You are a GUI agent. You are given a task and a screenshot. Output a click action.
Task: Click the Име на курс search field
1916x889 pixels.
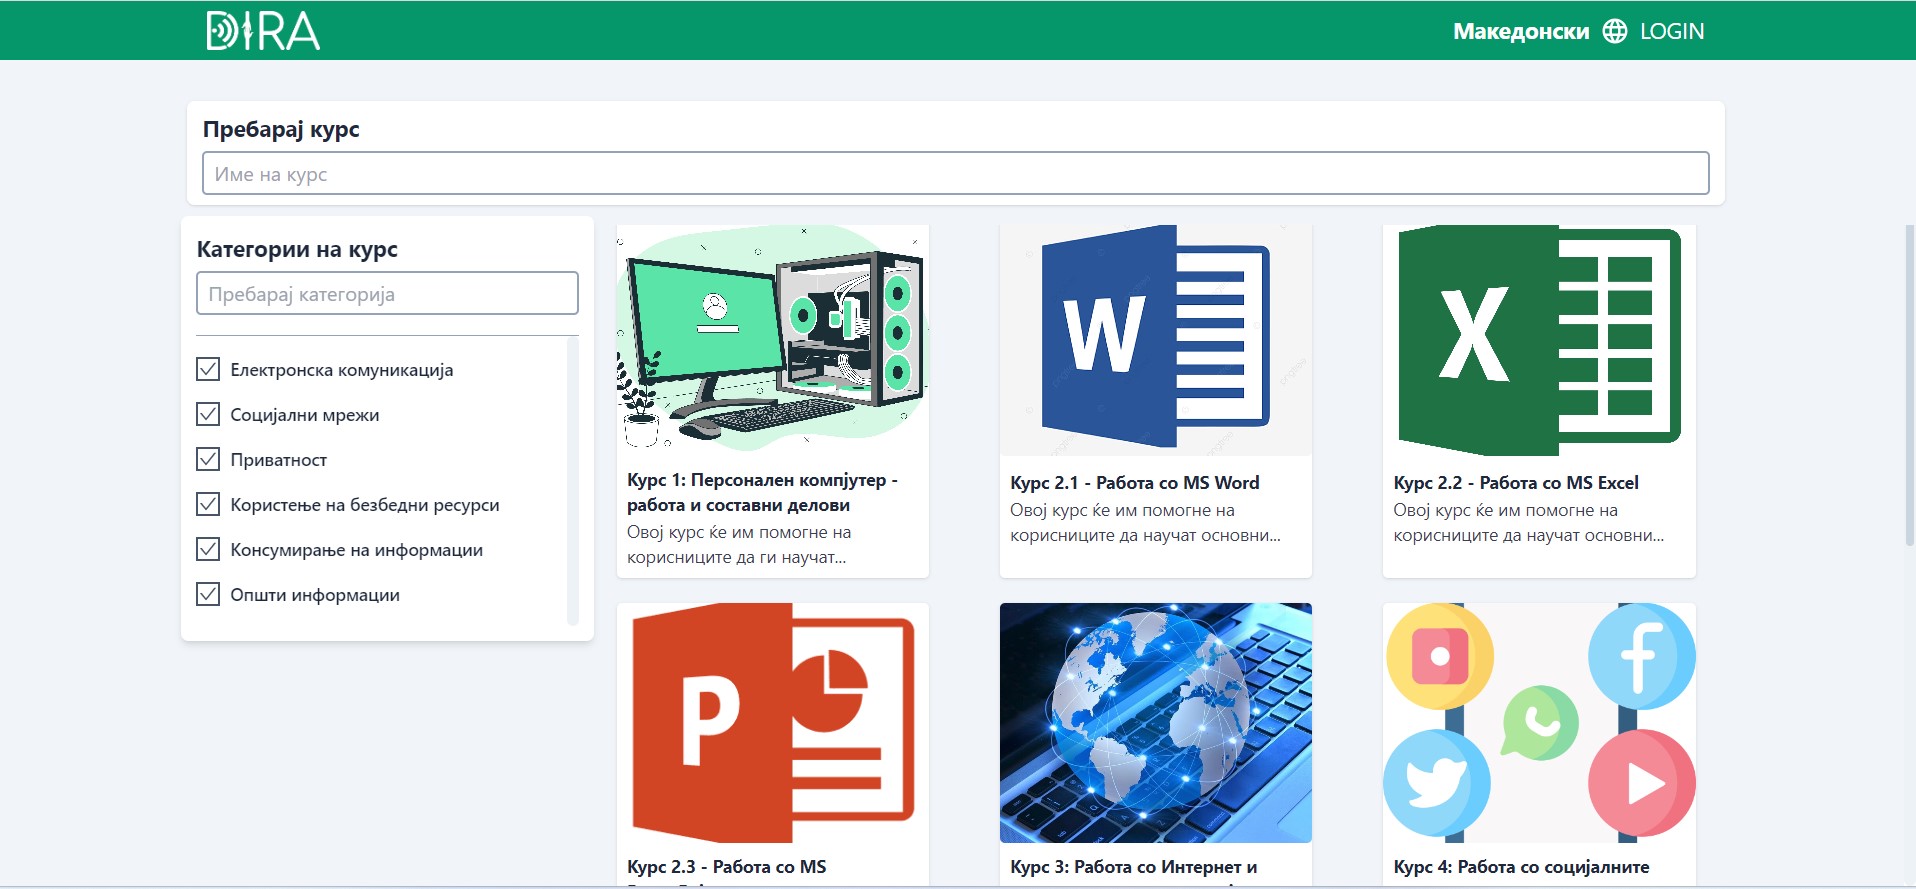tap(955, 174)
